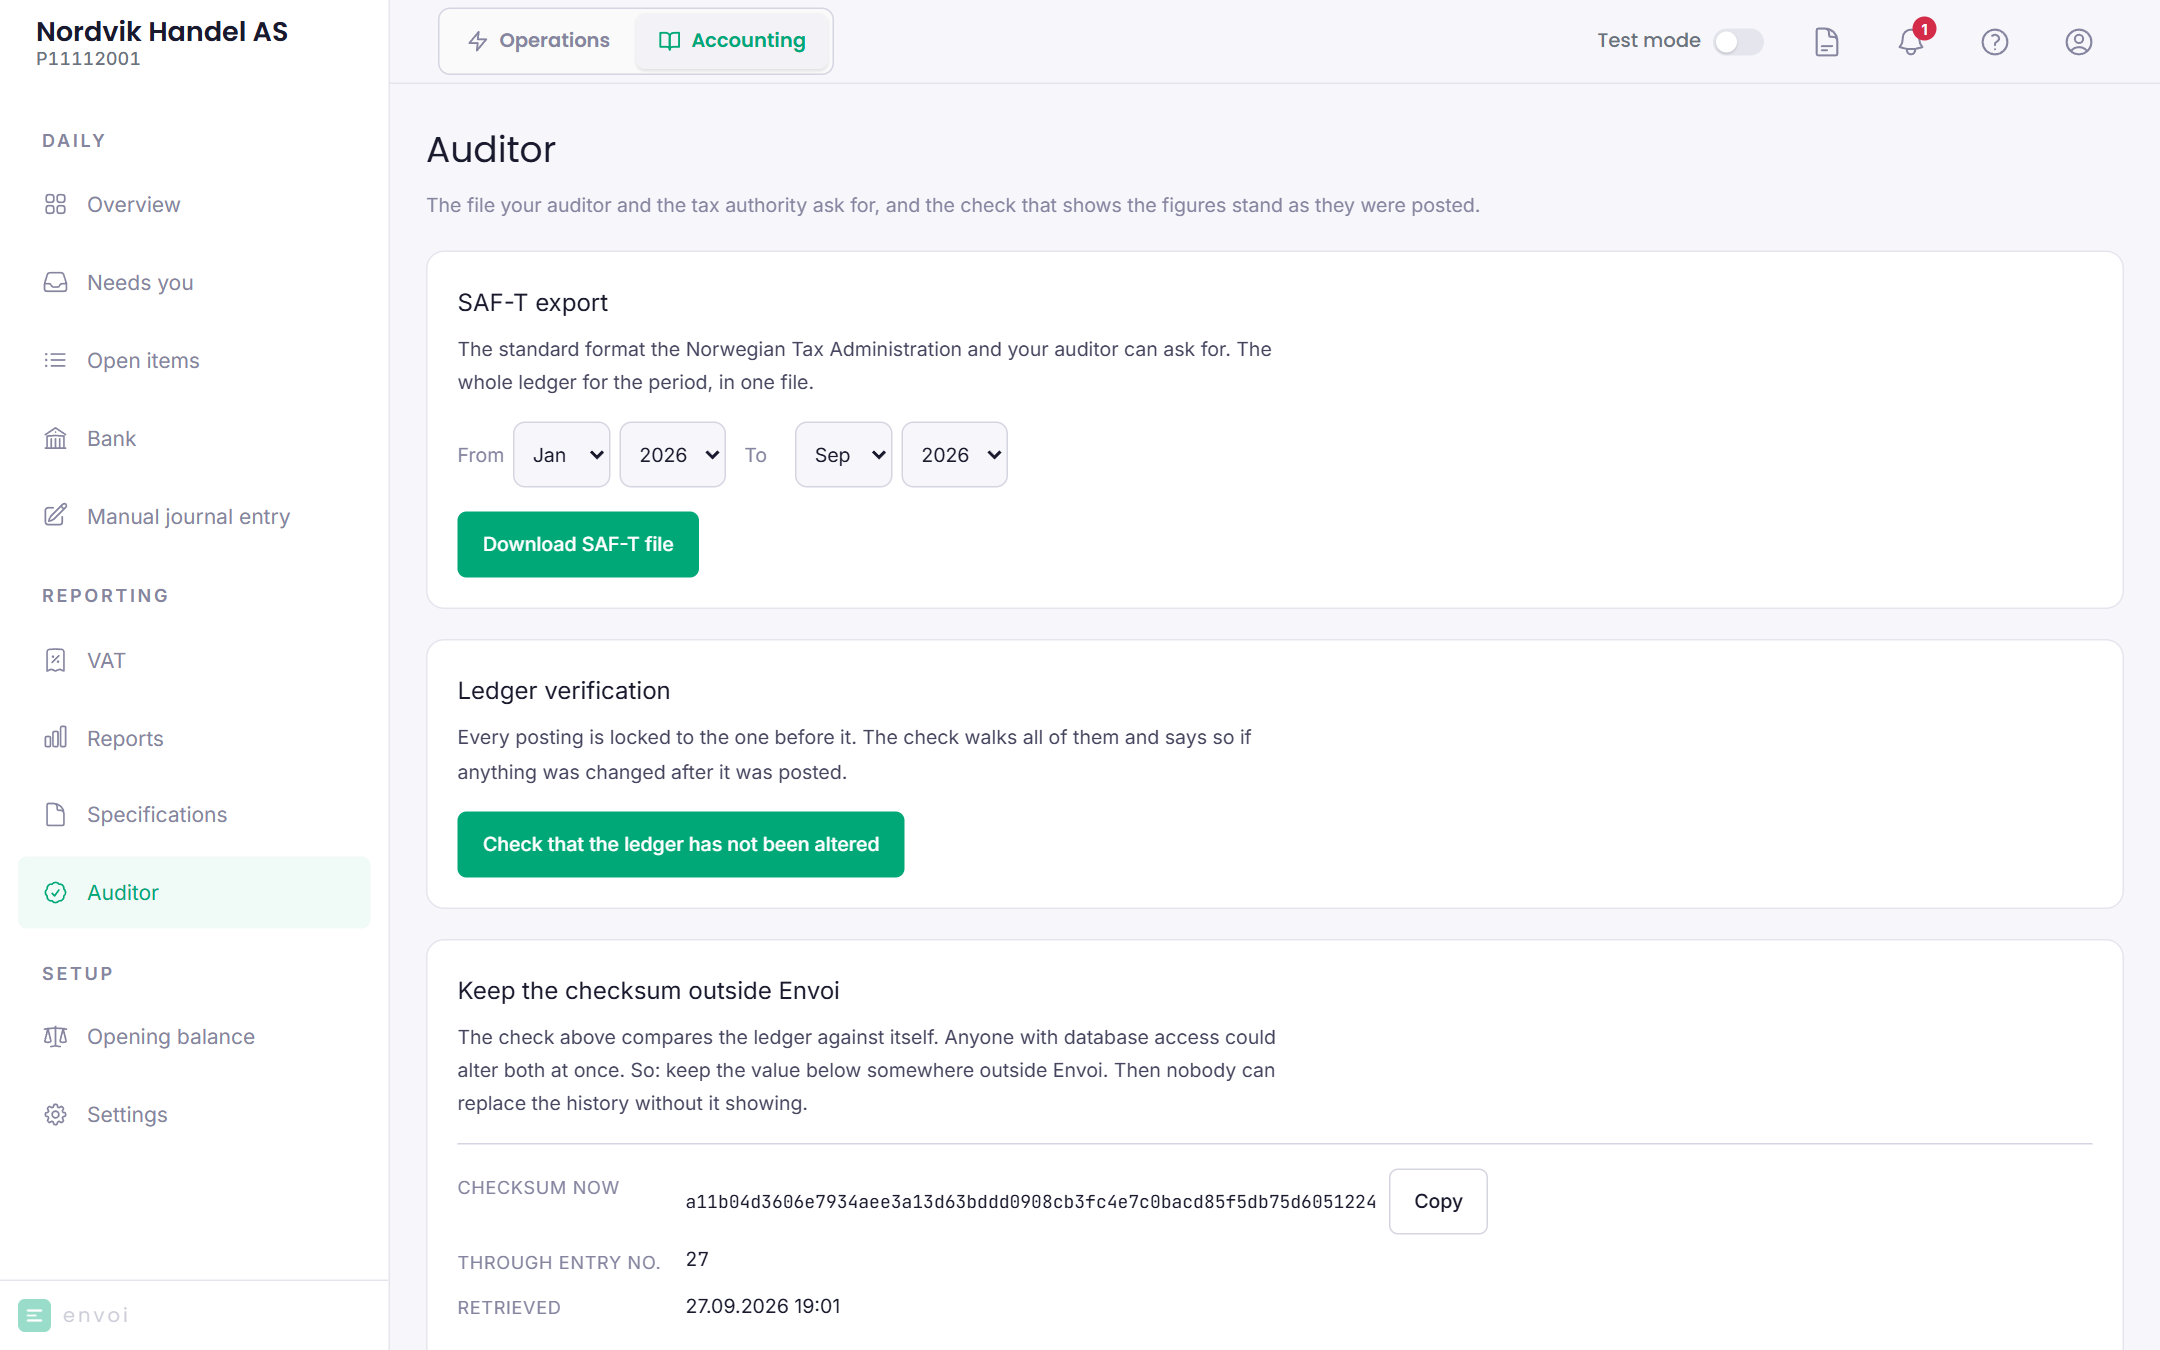The width and height of the screenshot is (2160, 1350).
Task: Open the To year dropdown showing 2026
Action: [955, 455]
